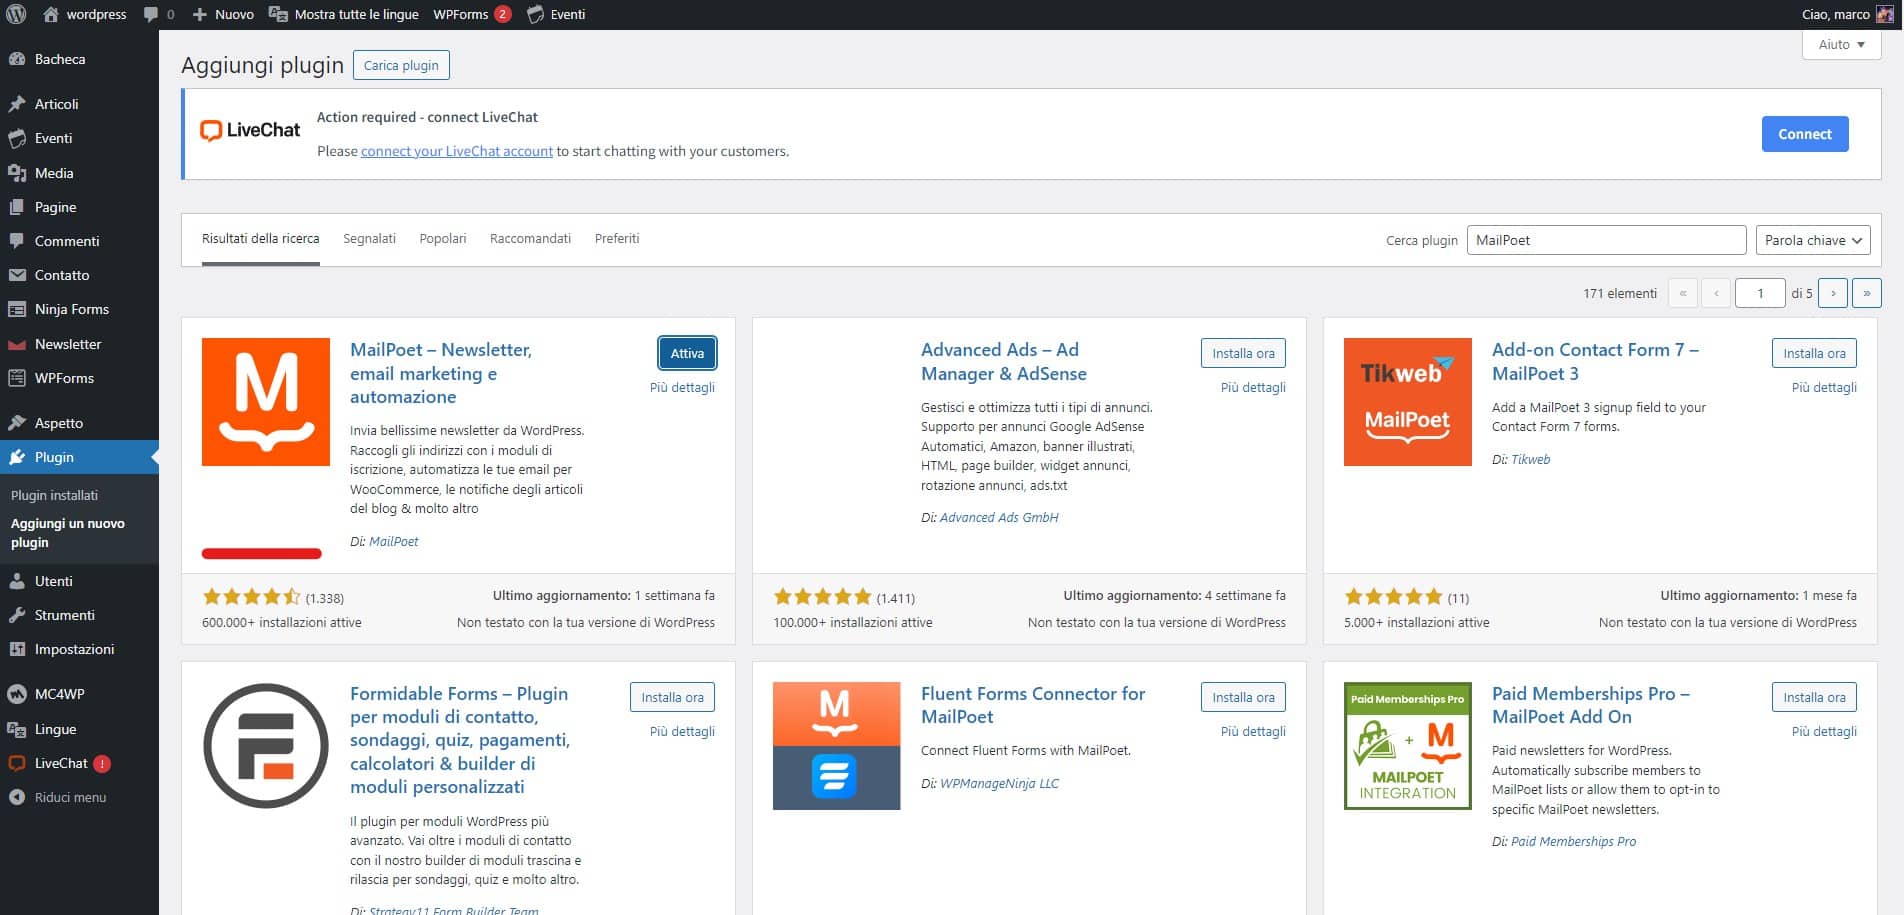Open MailPoet author link
This screenshot has width=1904, height=915.
tap(394, 541)
